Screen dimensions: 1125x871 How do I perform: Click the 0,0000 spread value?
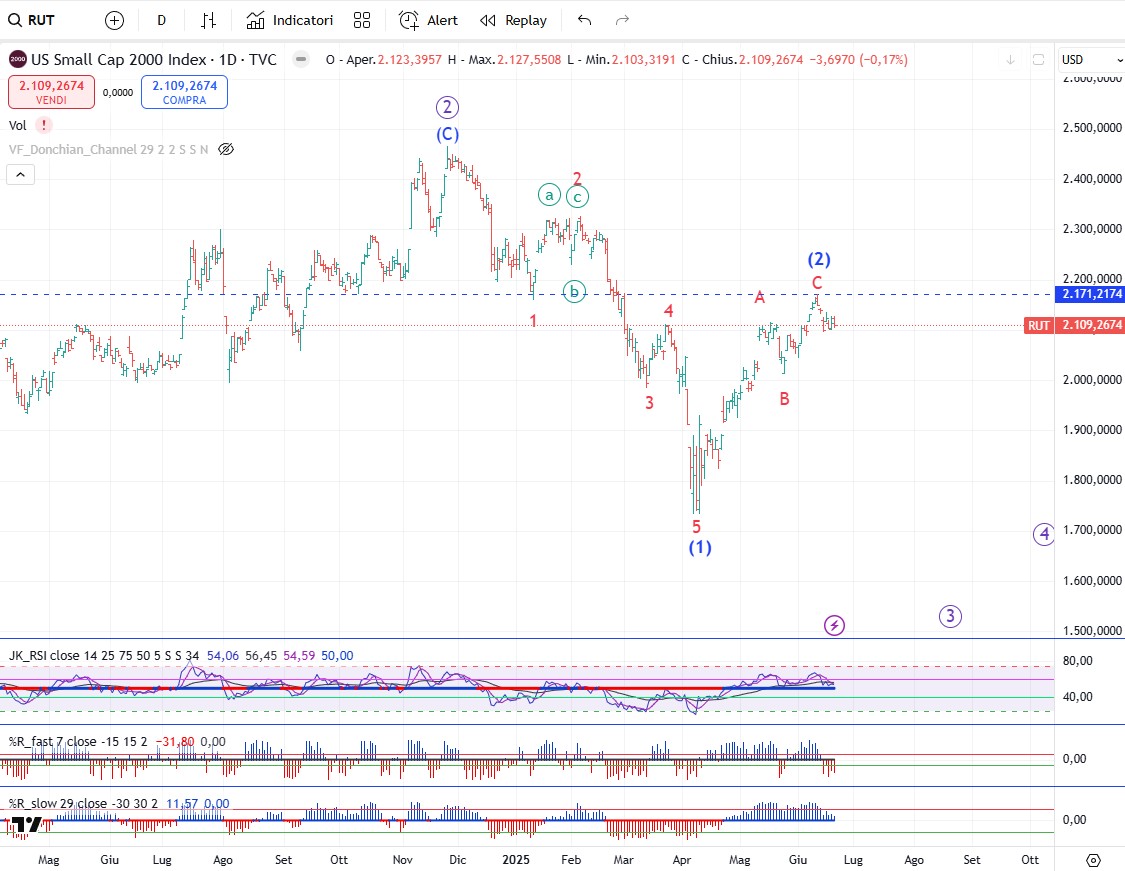pyautogui.click(x=118, y=93)
